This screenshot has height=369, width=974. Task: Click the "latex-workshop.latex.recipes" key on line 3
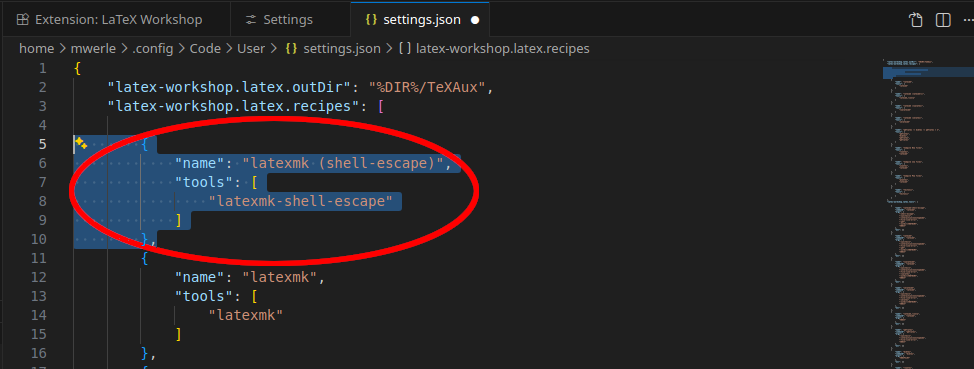(x=235, y=106)
